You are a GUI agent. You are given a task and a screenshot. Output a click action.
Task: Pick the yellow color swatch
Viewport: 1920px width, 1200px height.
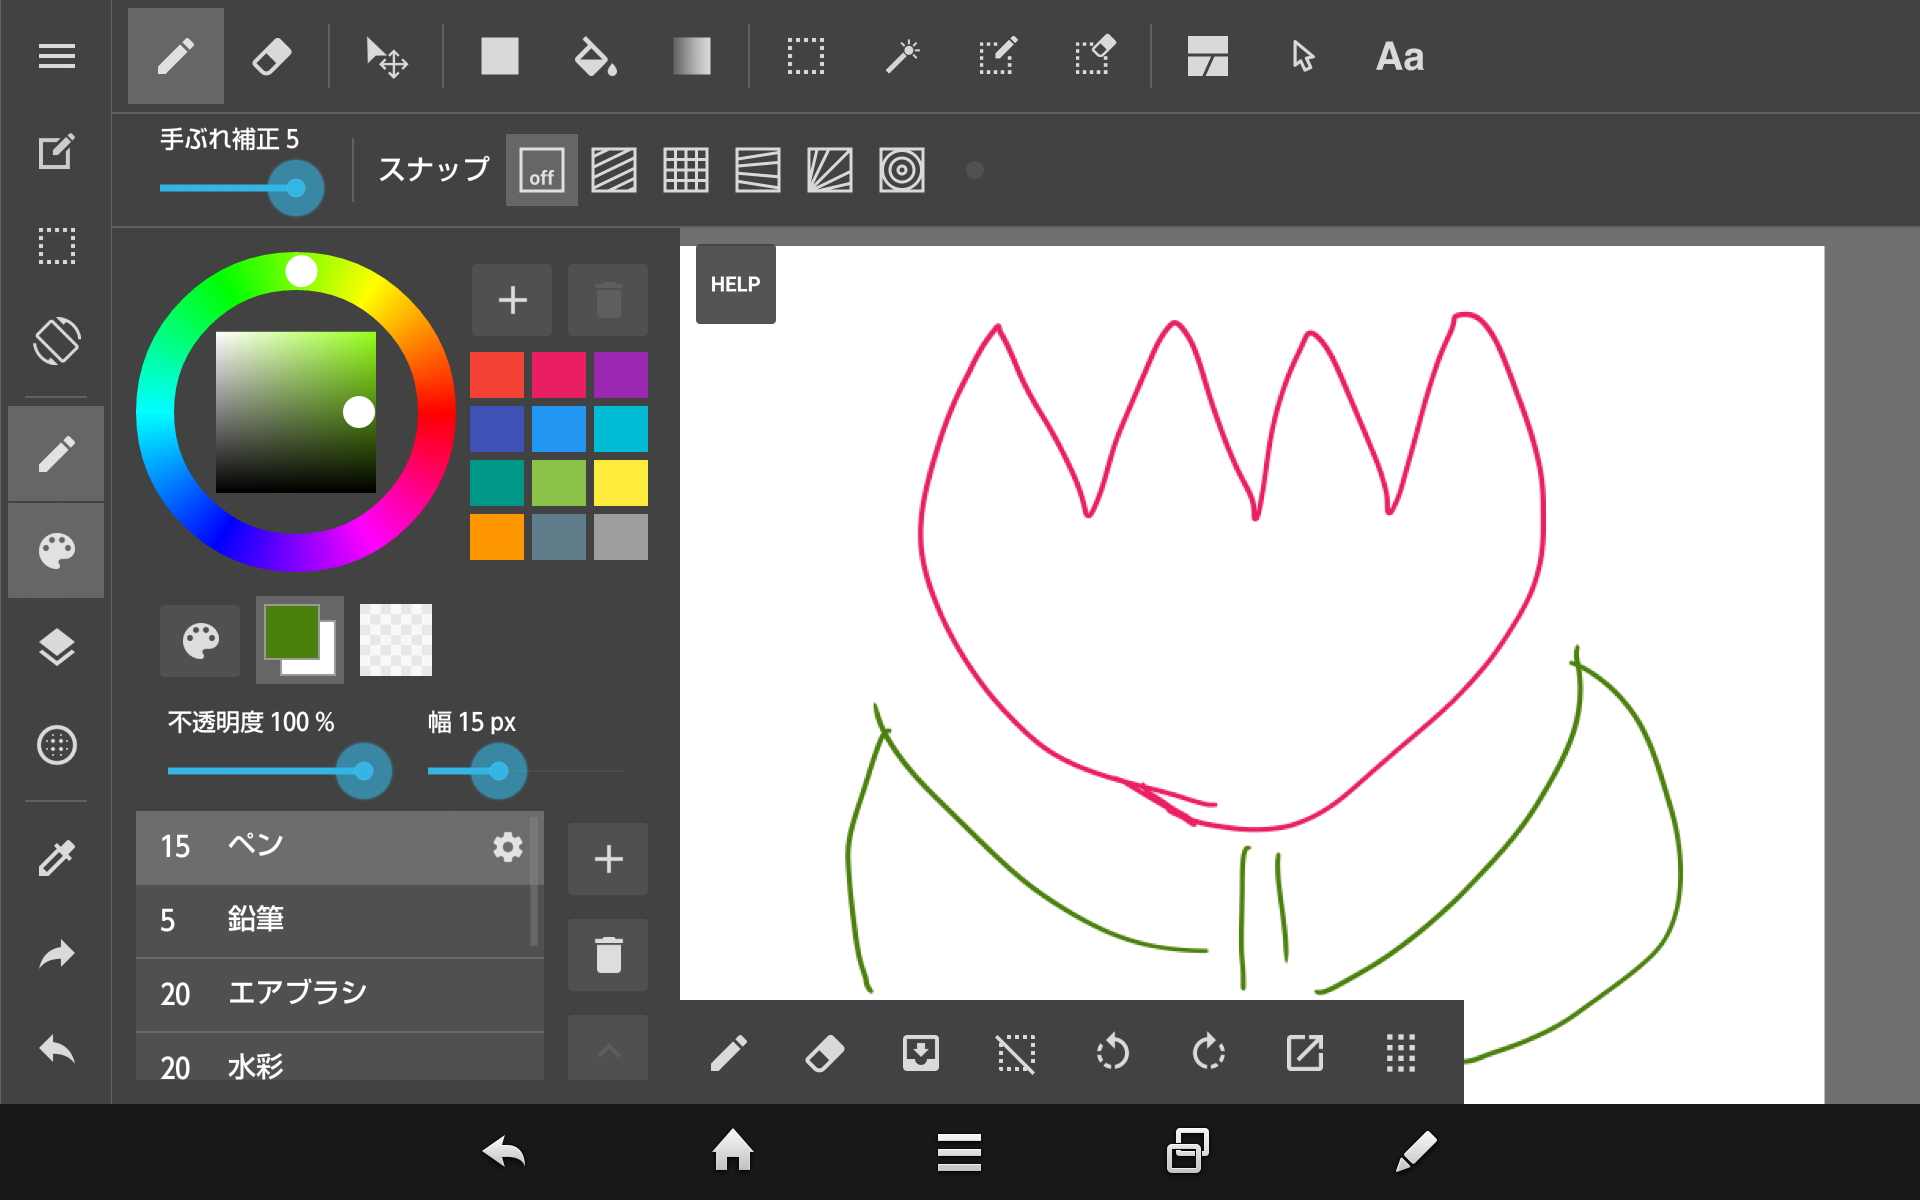click(620, 483)
